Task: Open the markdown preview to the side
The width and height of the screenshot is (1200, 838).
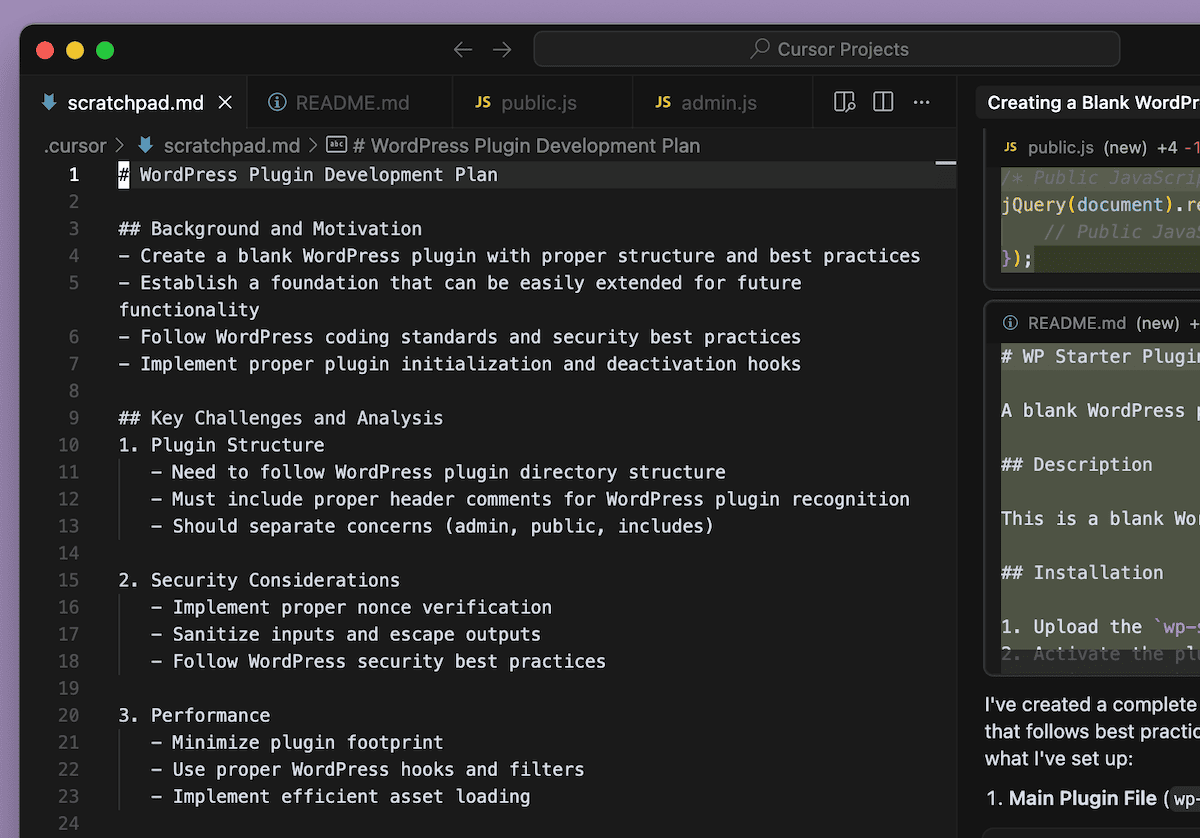Action: click(845, 102)
